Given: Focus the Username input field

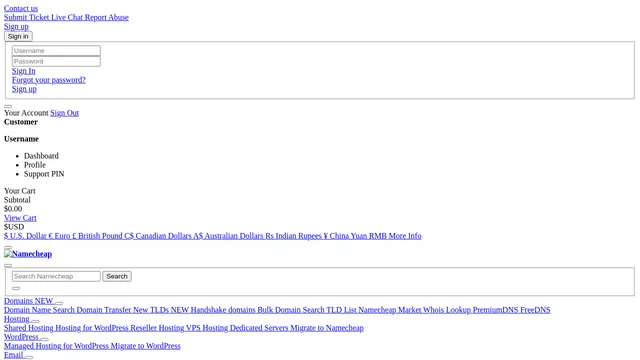Looking at the screenshot, I should coord(56,51).
